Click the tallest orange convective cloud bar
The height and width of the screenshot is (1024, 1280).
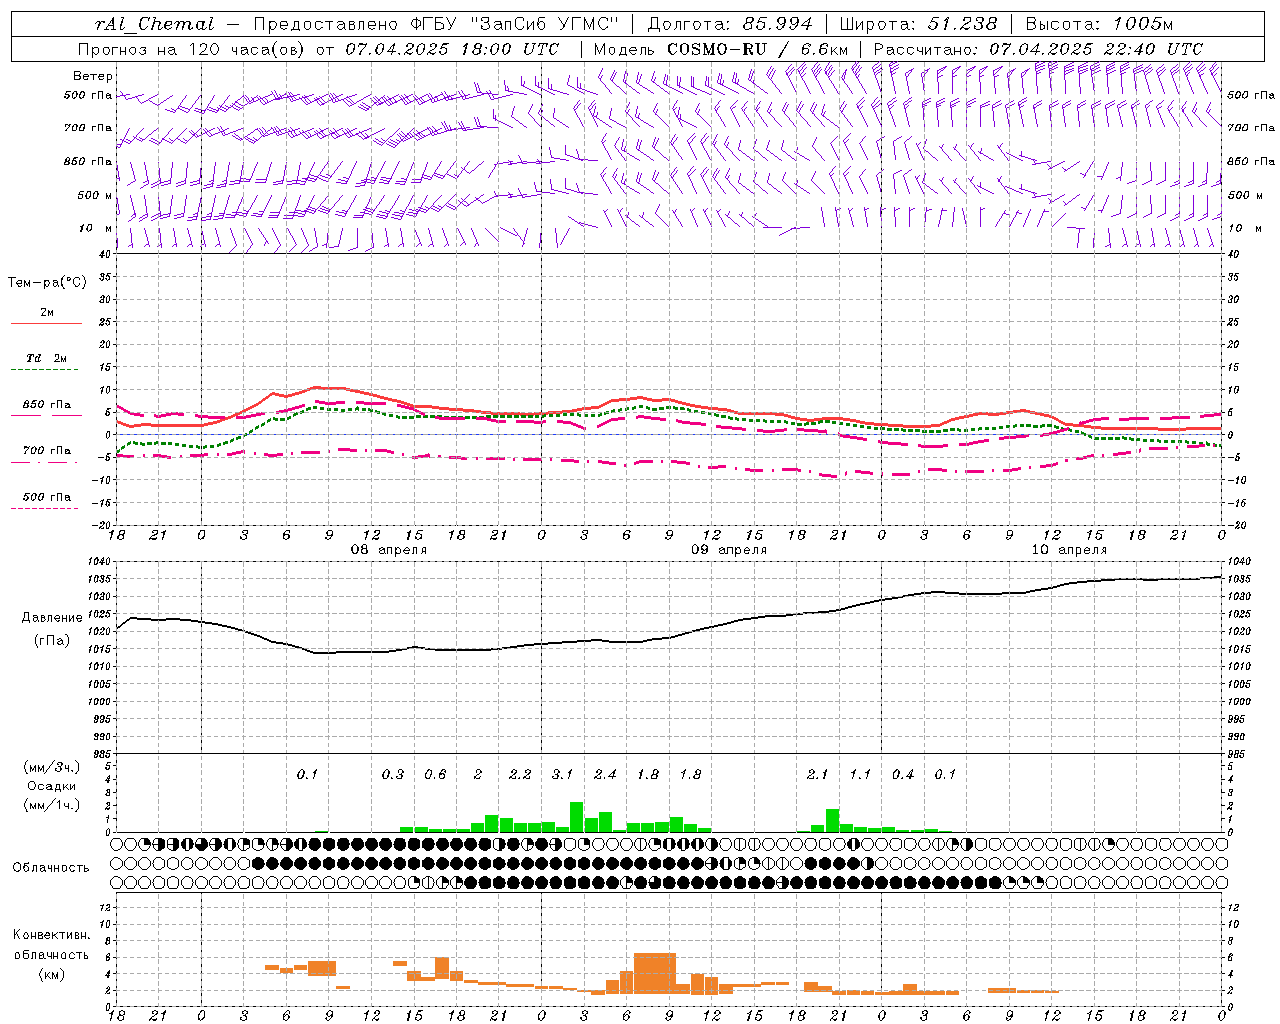[x=655, y=973]
